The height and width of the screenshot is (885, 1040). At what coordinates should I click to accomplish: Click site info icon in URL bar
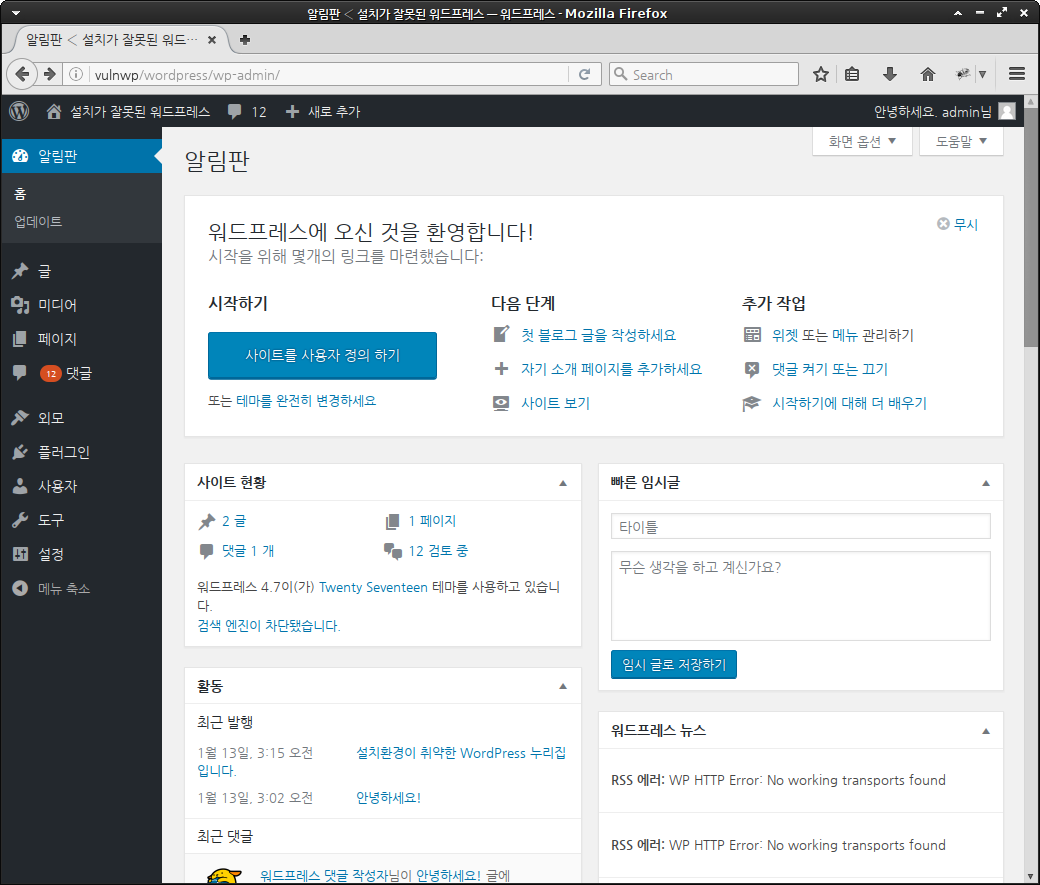point(76,74)
